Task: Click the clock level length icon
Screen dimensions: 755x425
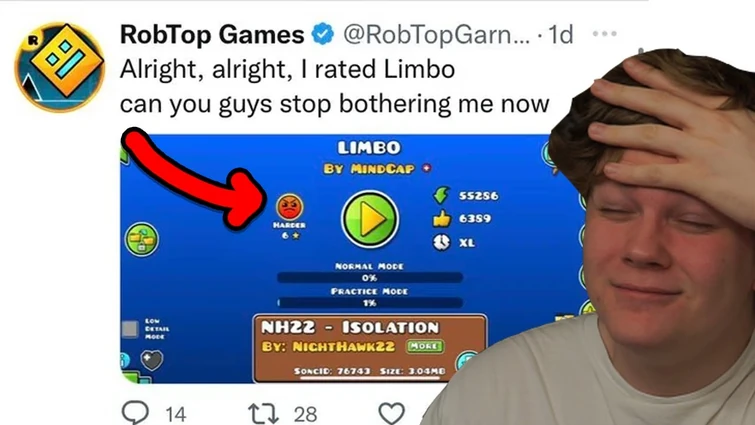Action: point(441,242)
